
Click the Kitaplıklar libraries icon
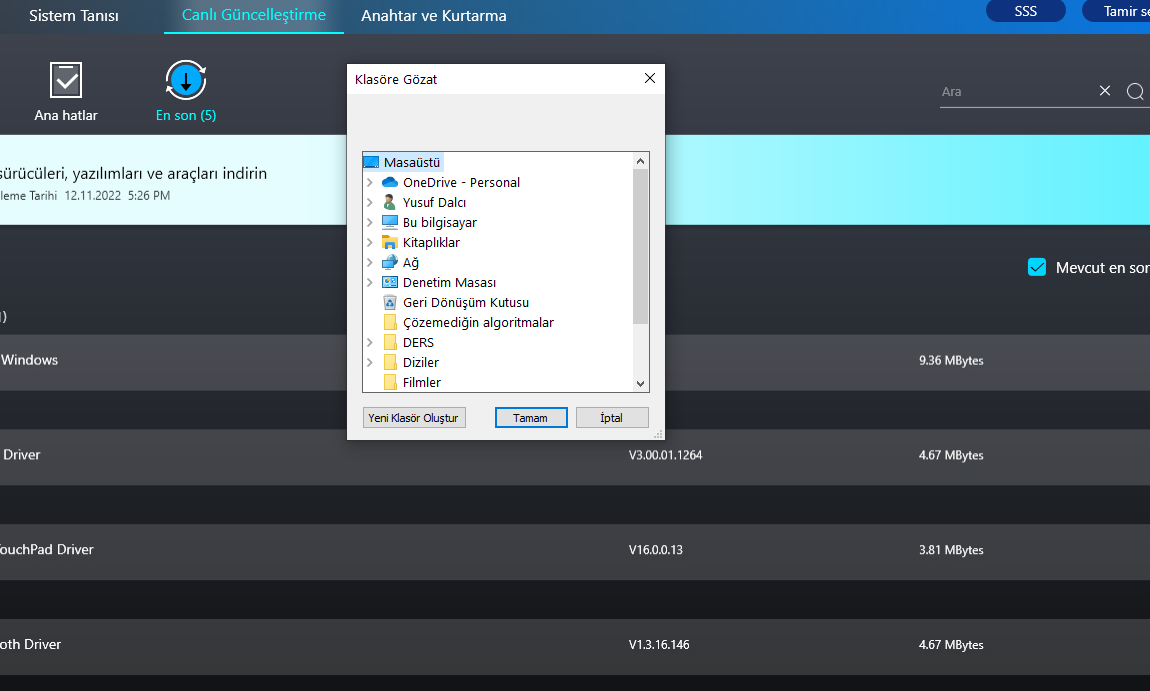tap(390, 242)
